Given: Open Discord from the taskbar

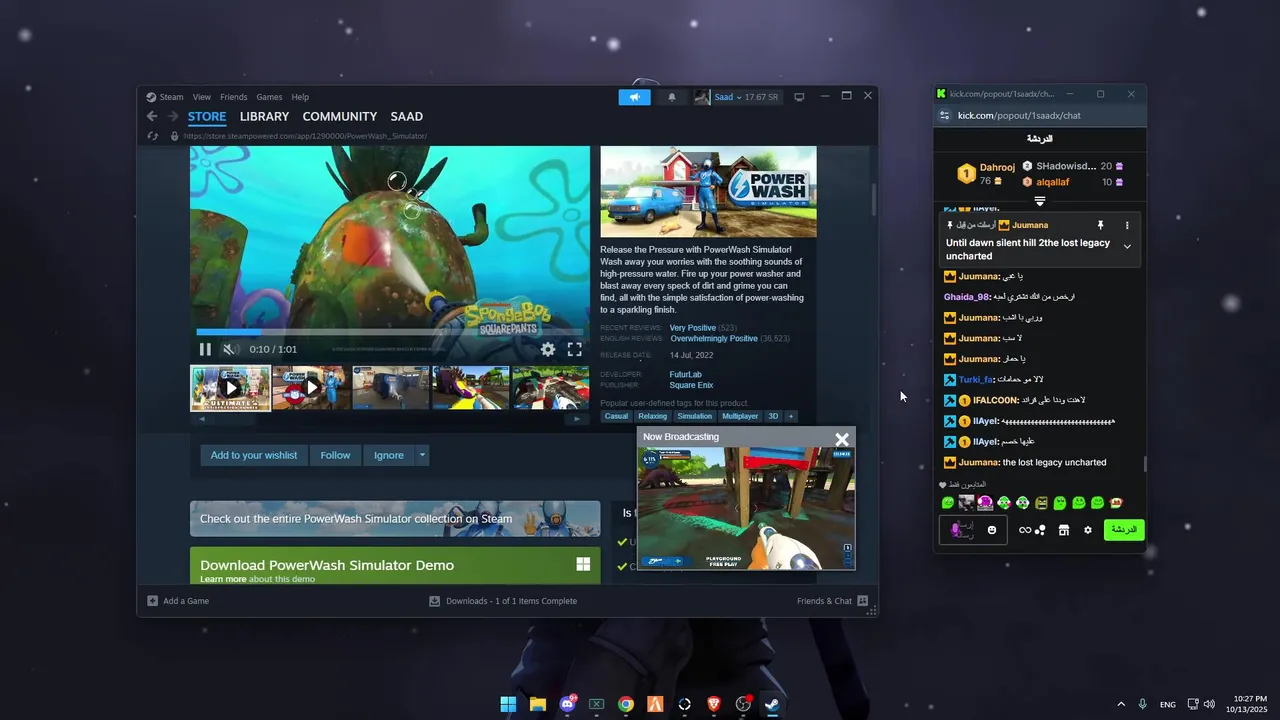Looking at the screenshot, I should coord(568,704).
